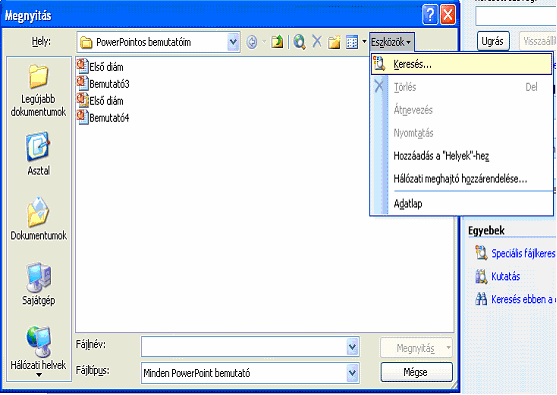Select the Sajátgép computer icon
This screenshot has width=557, height=395.
point(38,277)
